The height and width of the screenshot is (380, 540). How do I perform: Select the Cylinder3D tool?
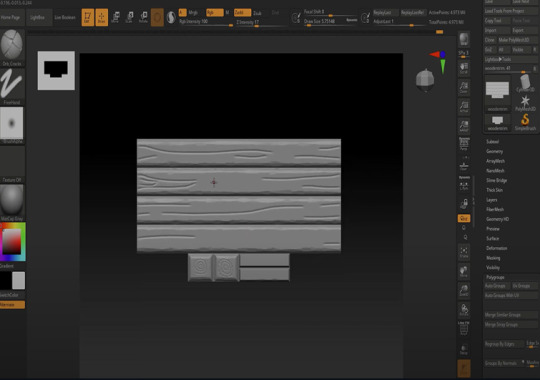point(525,83)
